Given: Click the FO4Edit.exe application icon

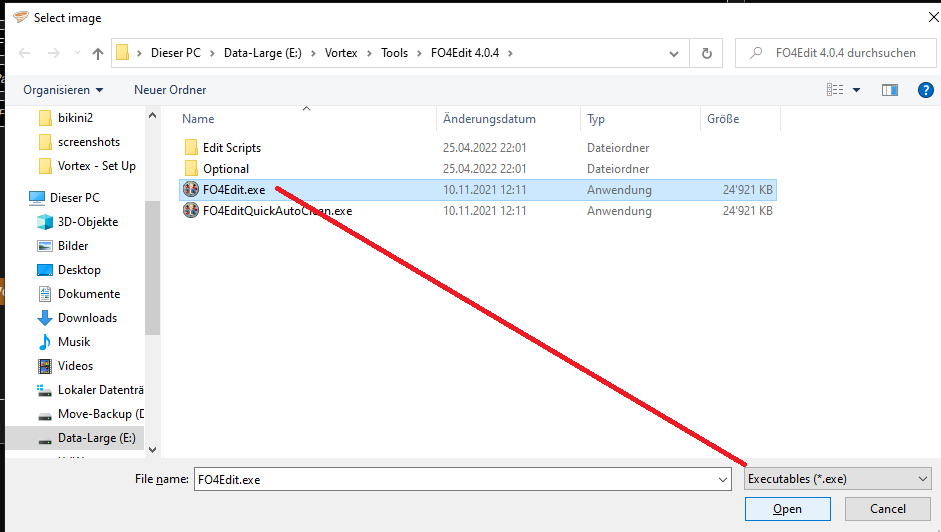Looking at the screenshot, I should tap(191, 189).
